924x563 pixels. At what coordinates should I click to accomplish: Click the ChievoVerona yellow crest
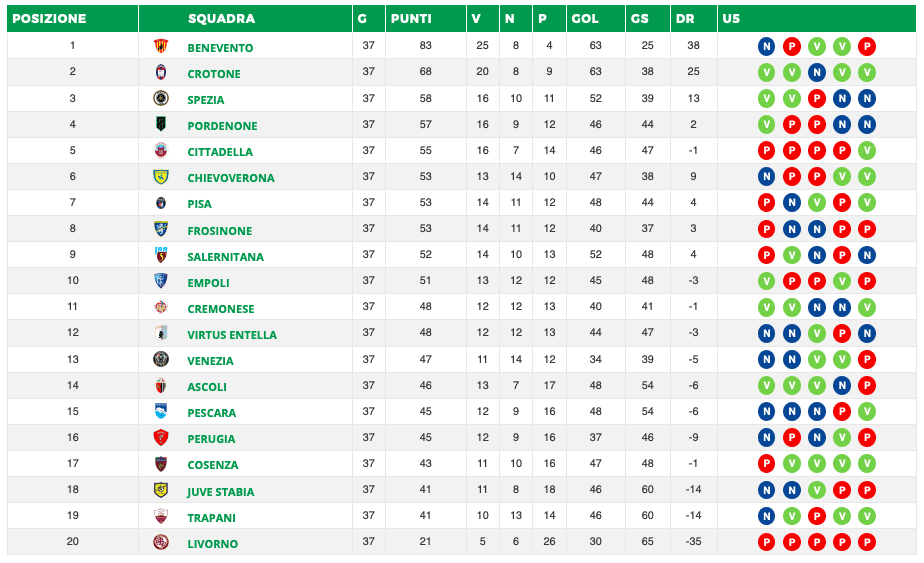coord(160,177)
